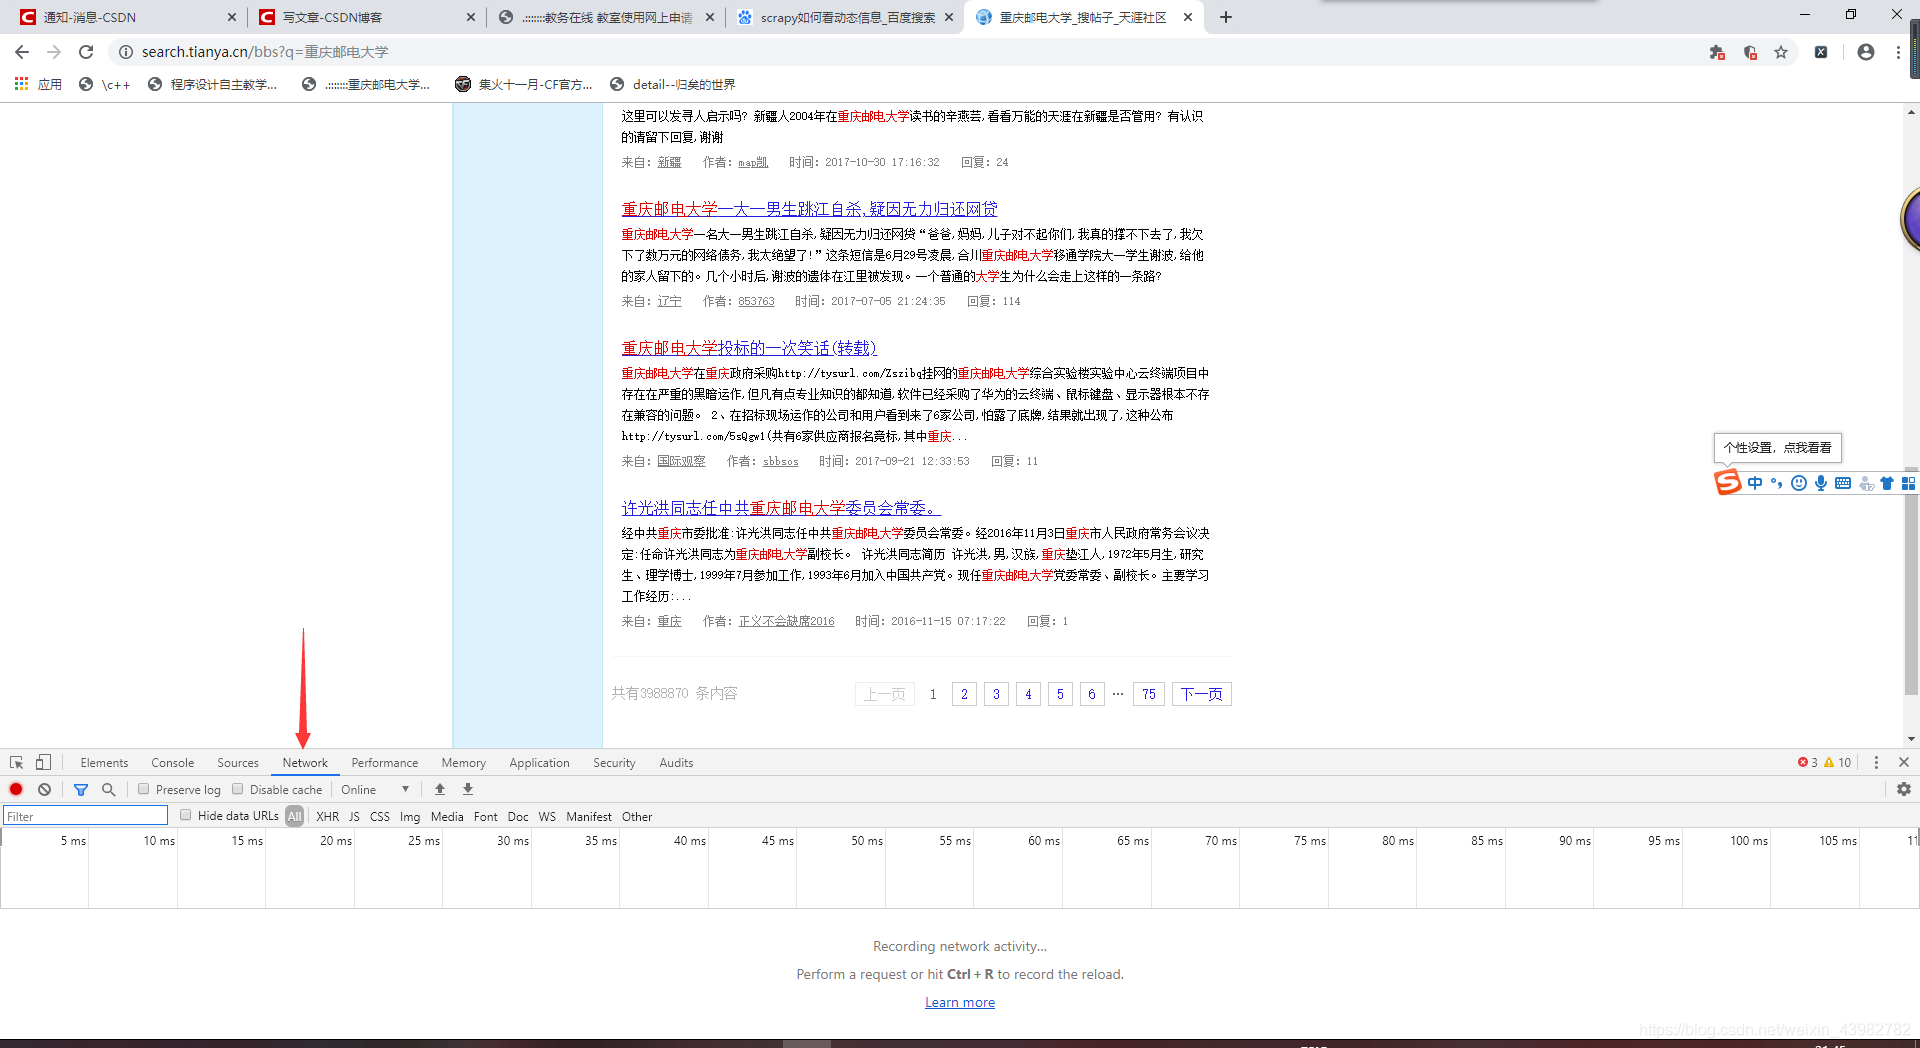Open the 许光洪同志任中共重庆邮电大学委员会常委 post link
Viewport: 1920px width, 1048px height.
click(781, 508)
